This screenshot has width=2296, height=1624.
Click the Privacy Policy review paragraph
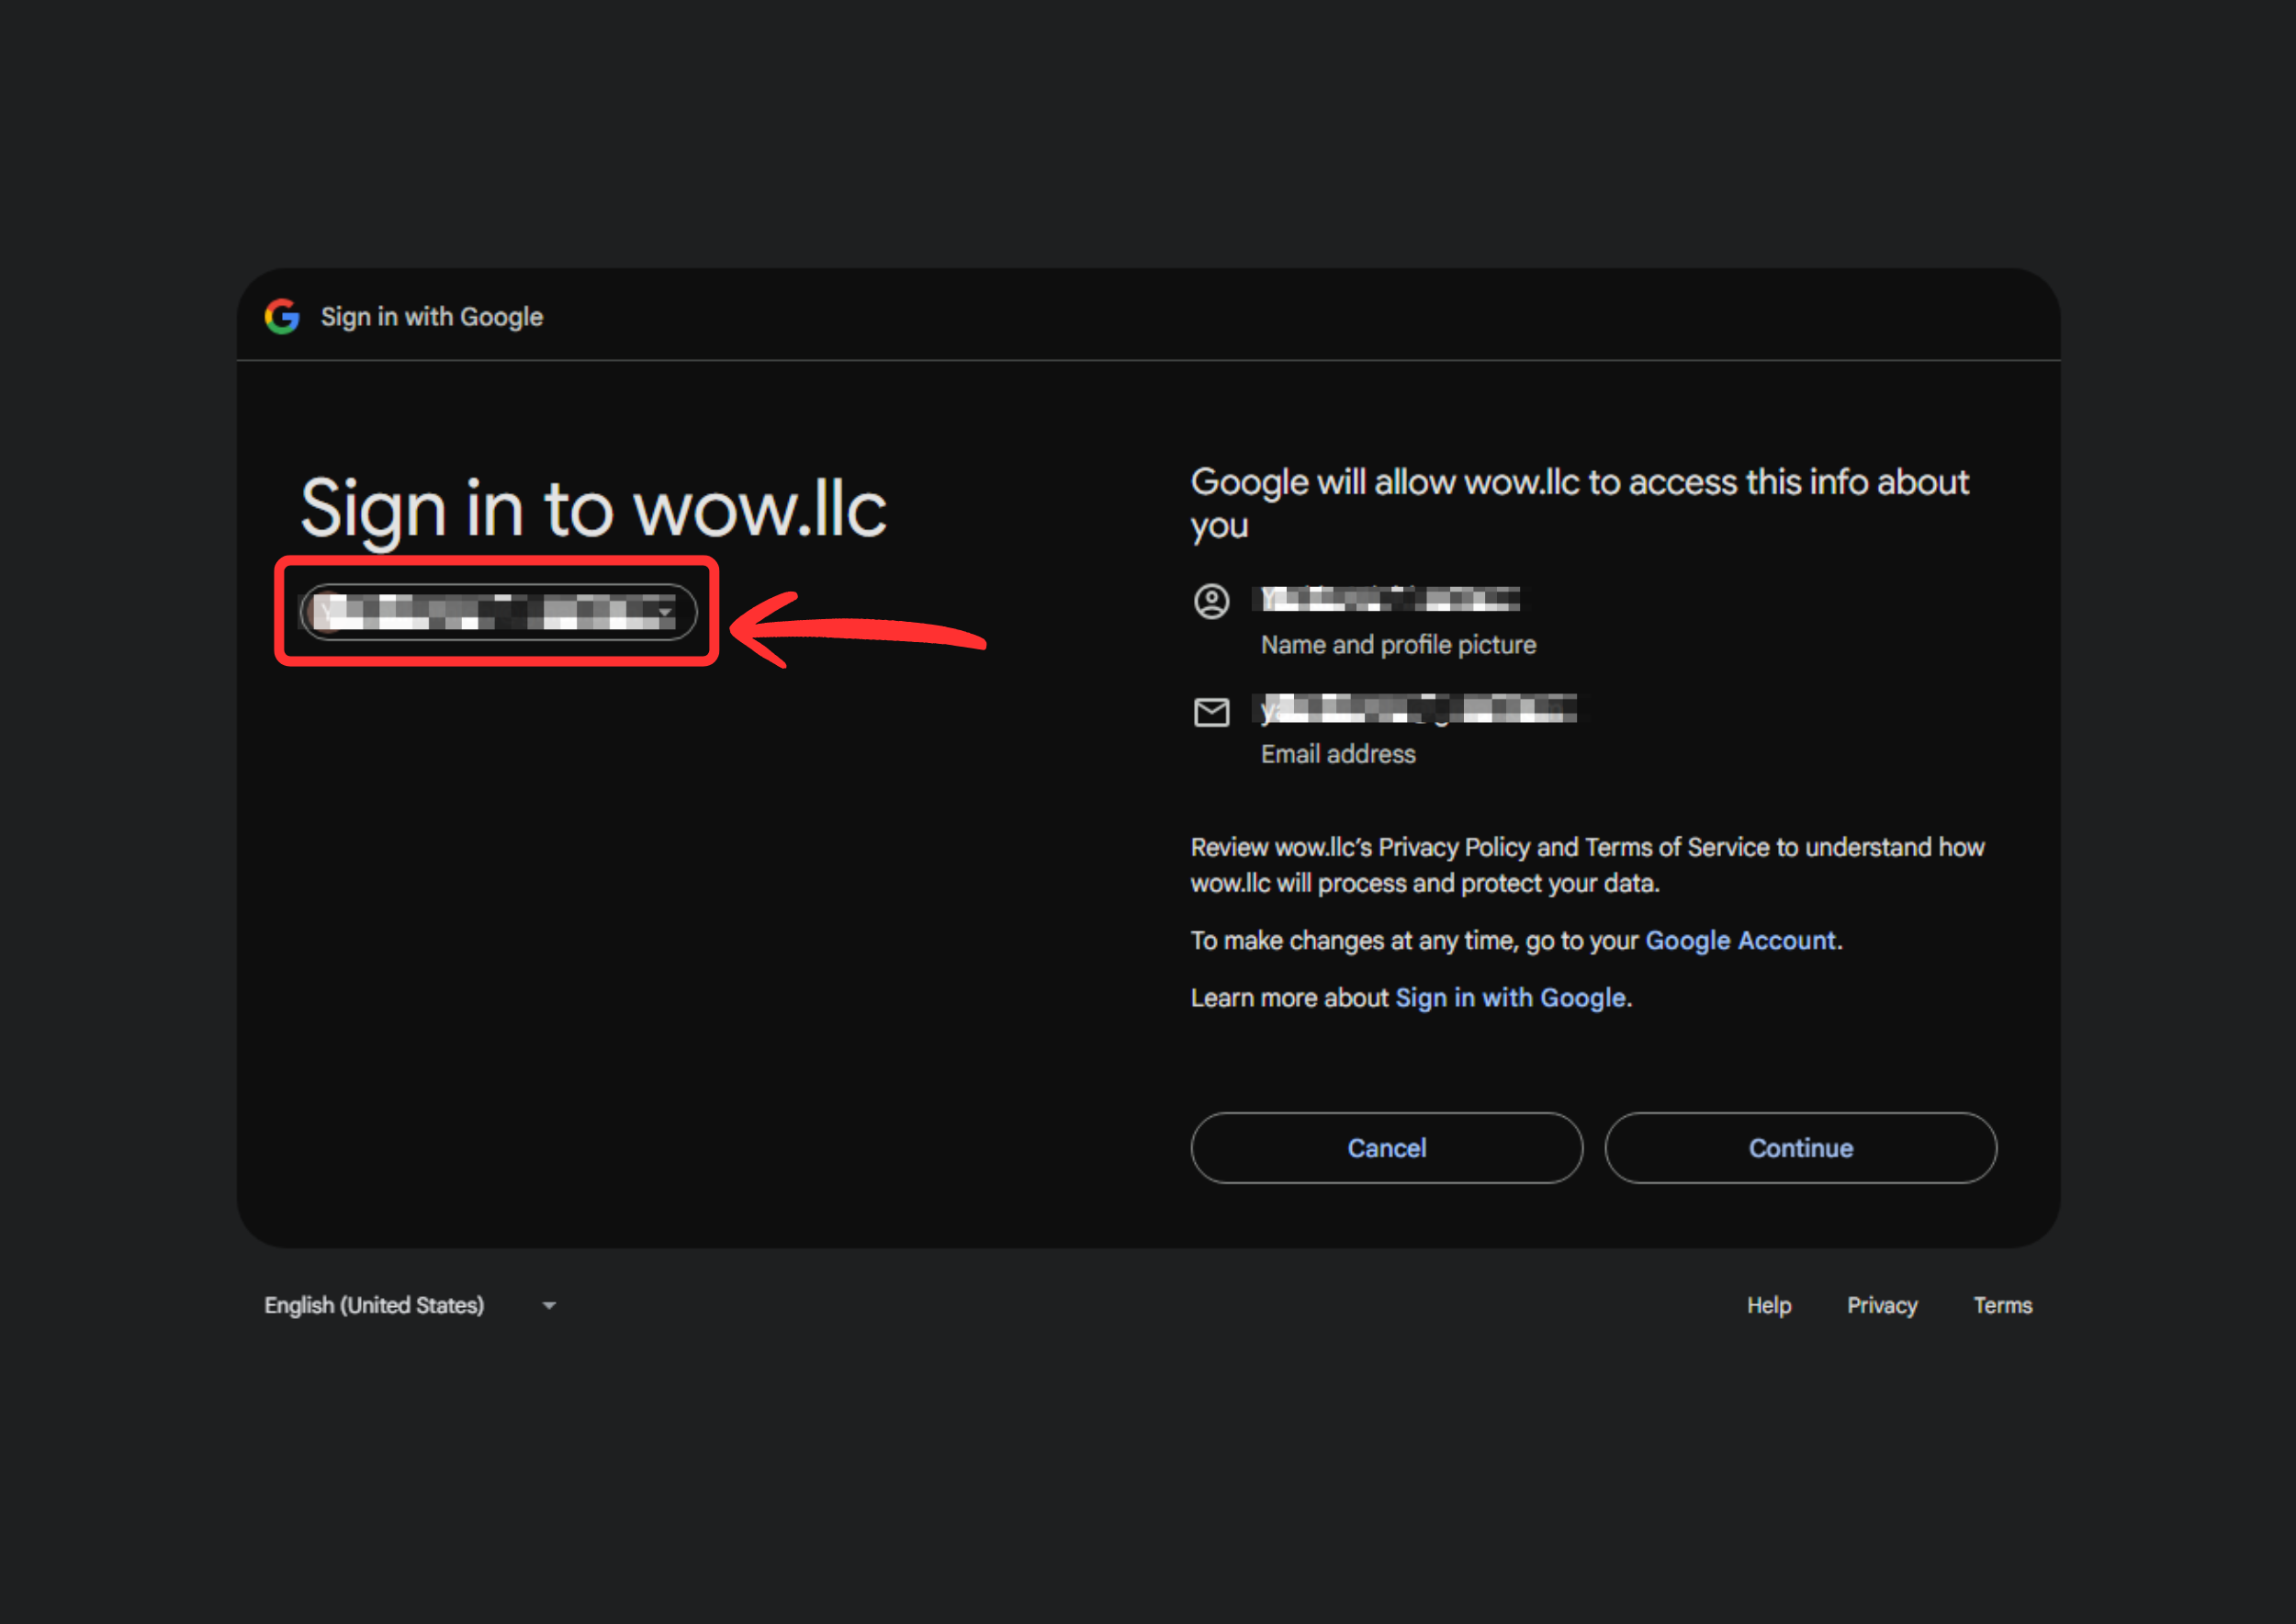tap(1587, 865)
